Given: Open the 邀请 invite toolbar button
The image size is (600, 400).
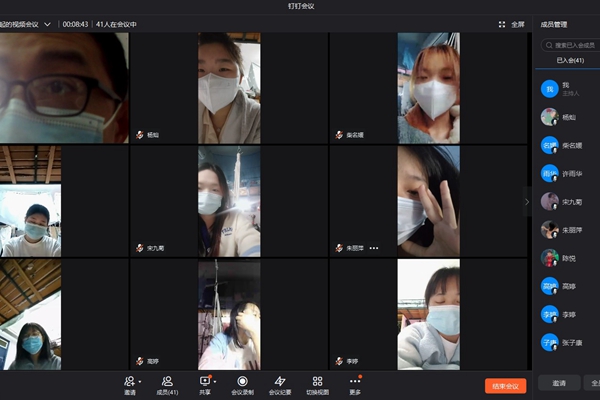Looking at the screenshot, I should coord(130,385).
